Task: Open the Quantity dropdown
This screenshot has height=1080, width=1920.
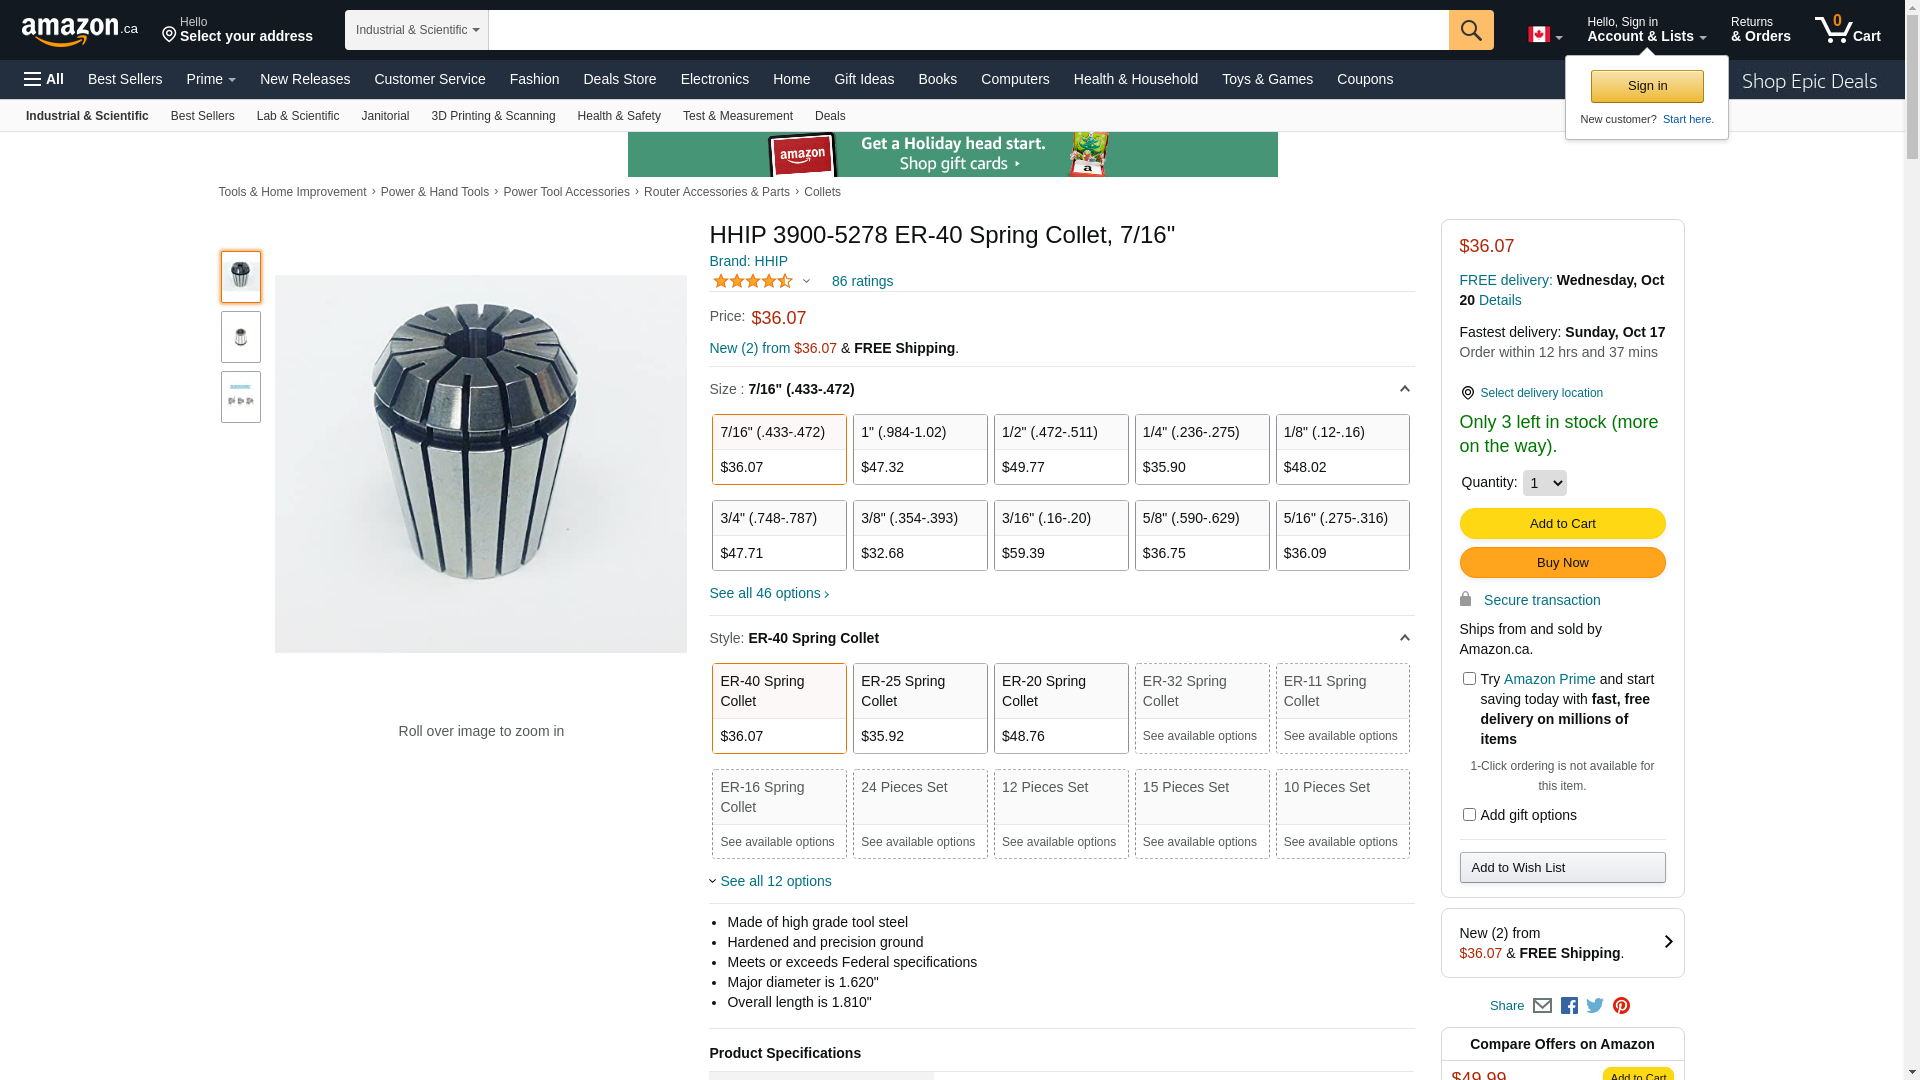Action: point(1544,483)
